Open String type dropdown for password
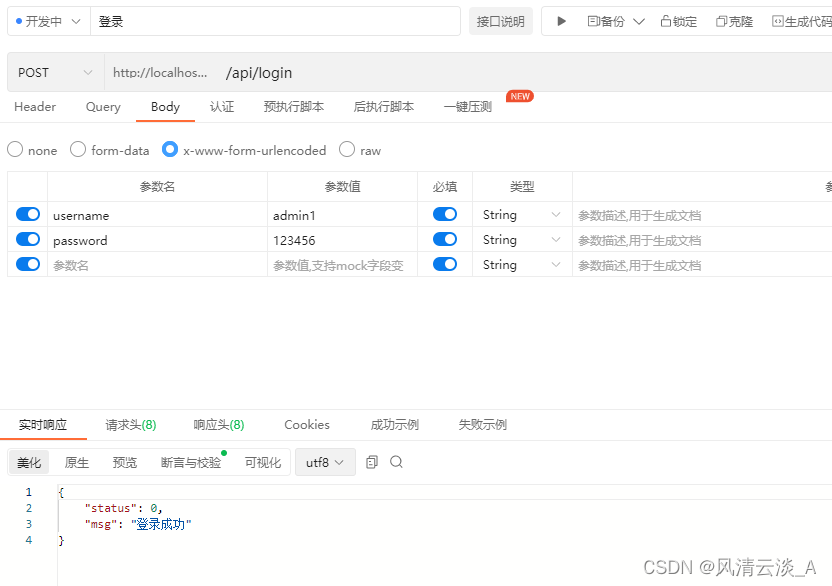Screen dimensions: 832x586 pyautogui.click(x=522, y=239)
